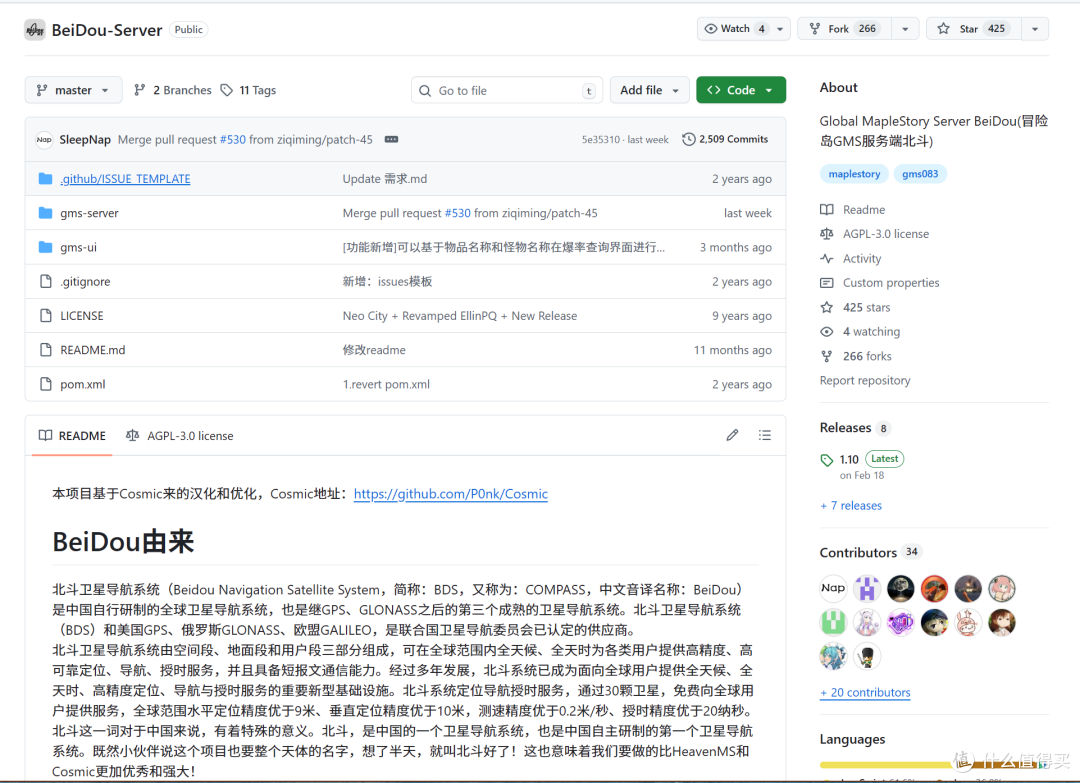The image size is (1080, 783).
Task: Click the gms-ui folder icon
Action: (x=45, y=247)
